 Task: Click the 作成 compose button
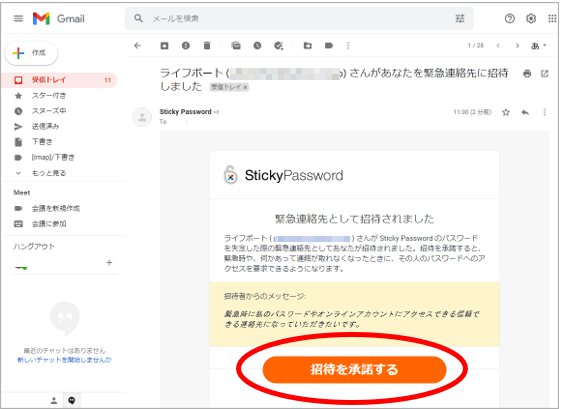(31, 53)
